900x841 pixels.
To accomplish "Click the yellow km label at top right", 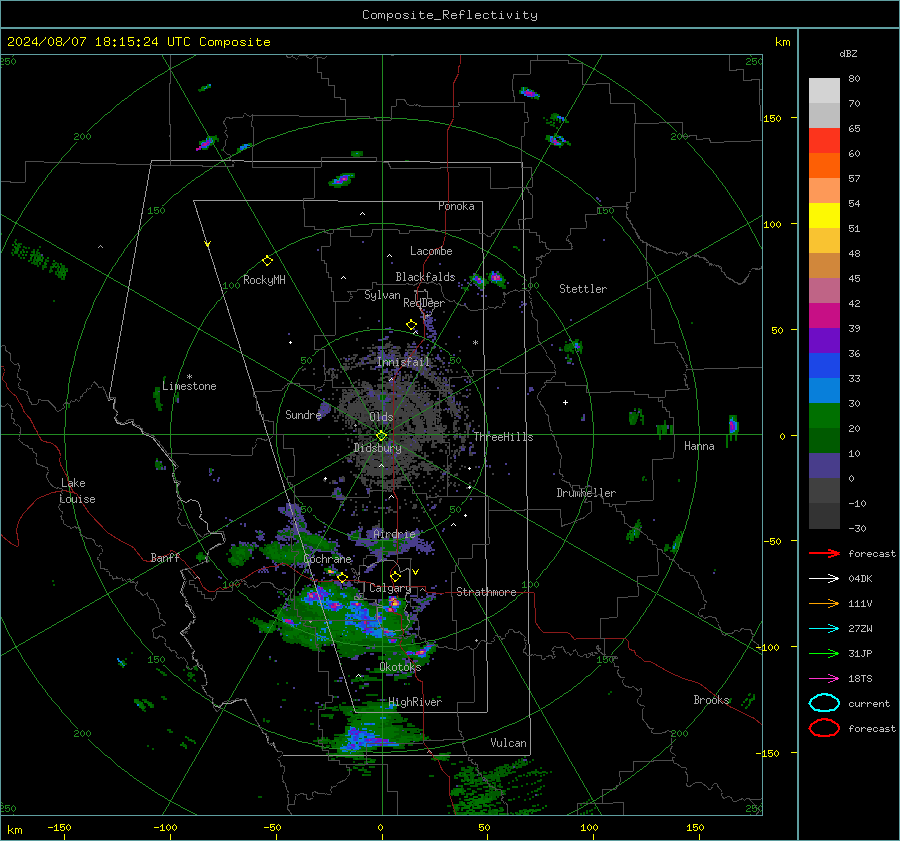I will (782, 42).
